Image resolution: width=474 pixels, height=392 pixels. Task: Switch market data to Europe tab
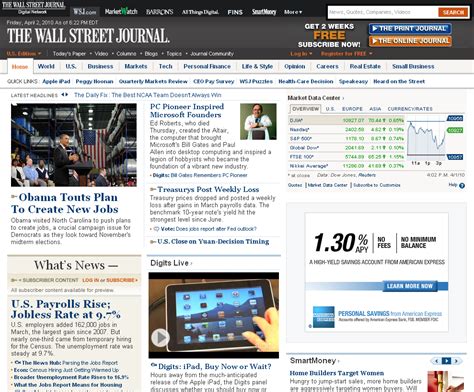pos(352,109)
